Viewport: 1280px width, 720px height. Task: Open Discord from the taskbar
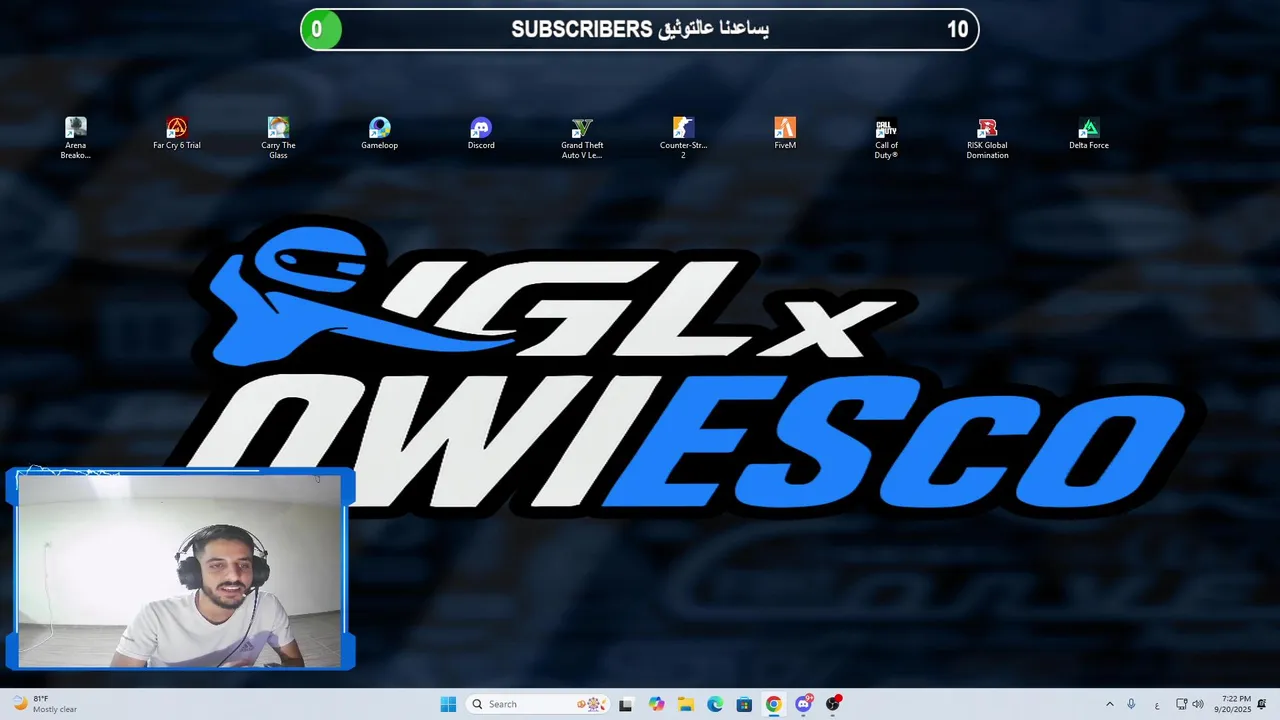tap(803, 704)
